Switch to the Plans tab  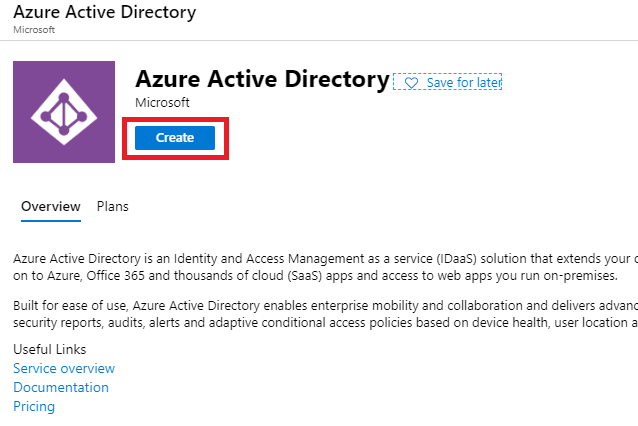click(x=112, y=207)
